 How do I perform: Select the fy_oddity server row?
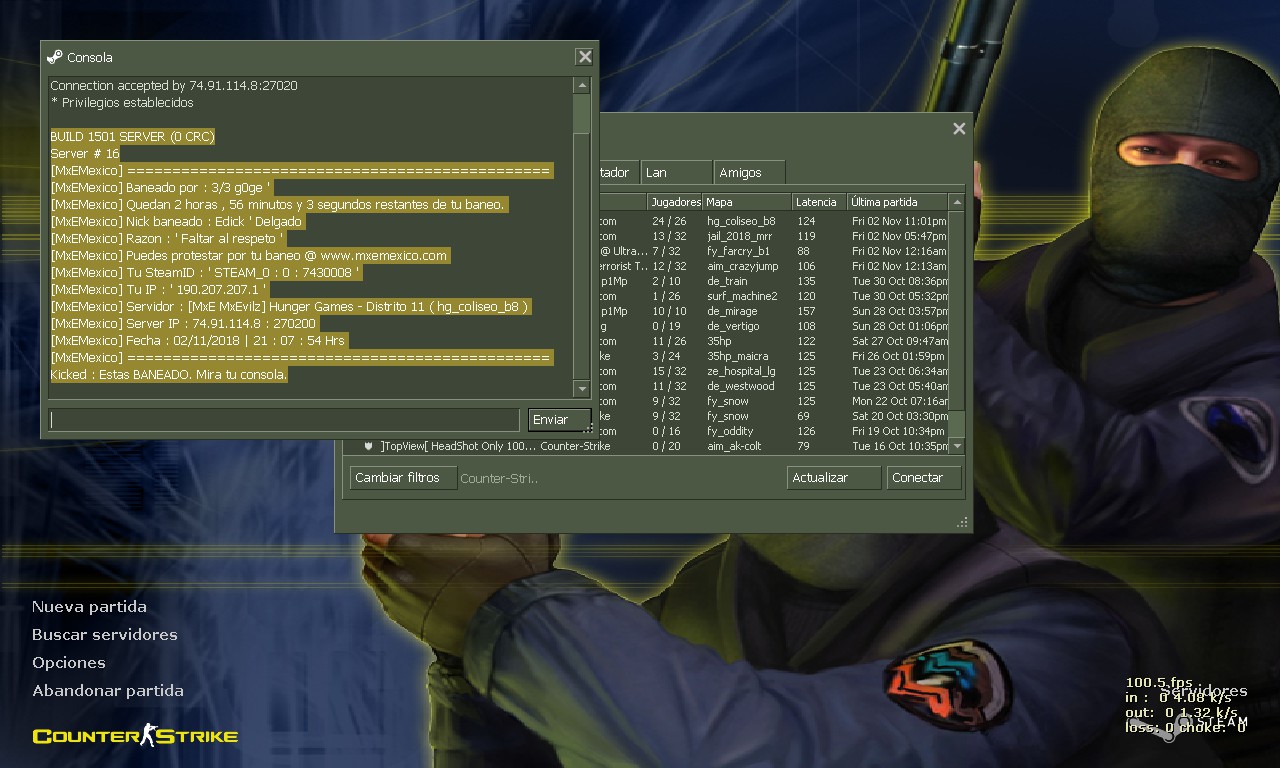pyautogui.click(x=773, y=431)
